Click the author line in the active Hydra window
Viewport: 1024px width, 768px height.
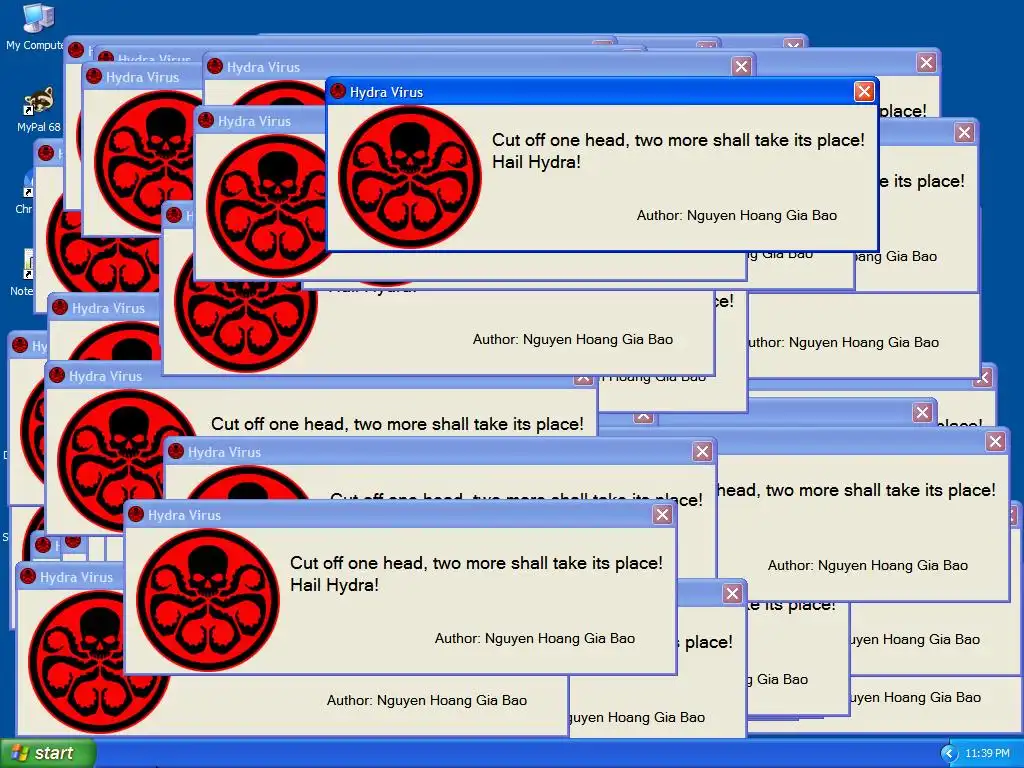coord(737,216)
